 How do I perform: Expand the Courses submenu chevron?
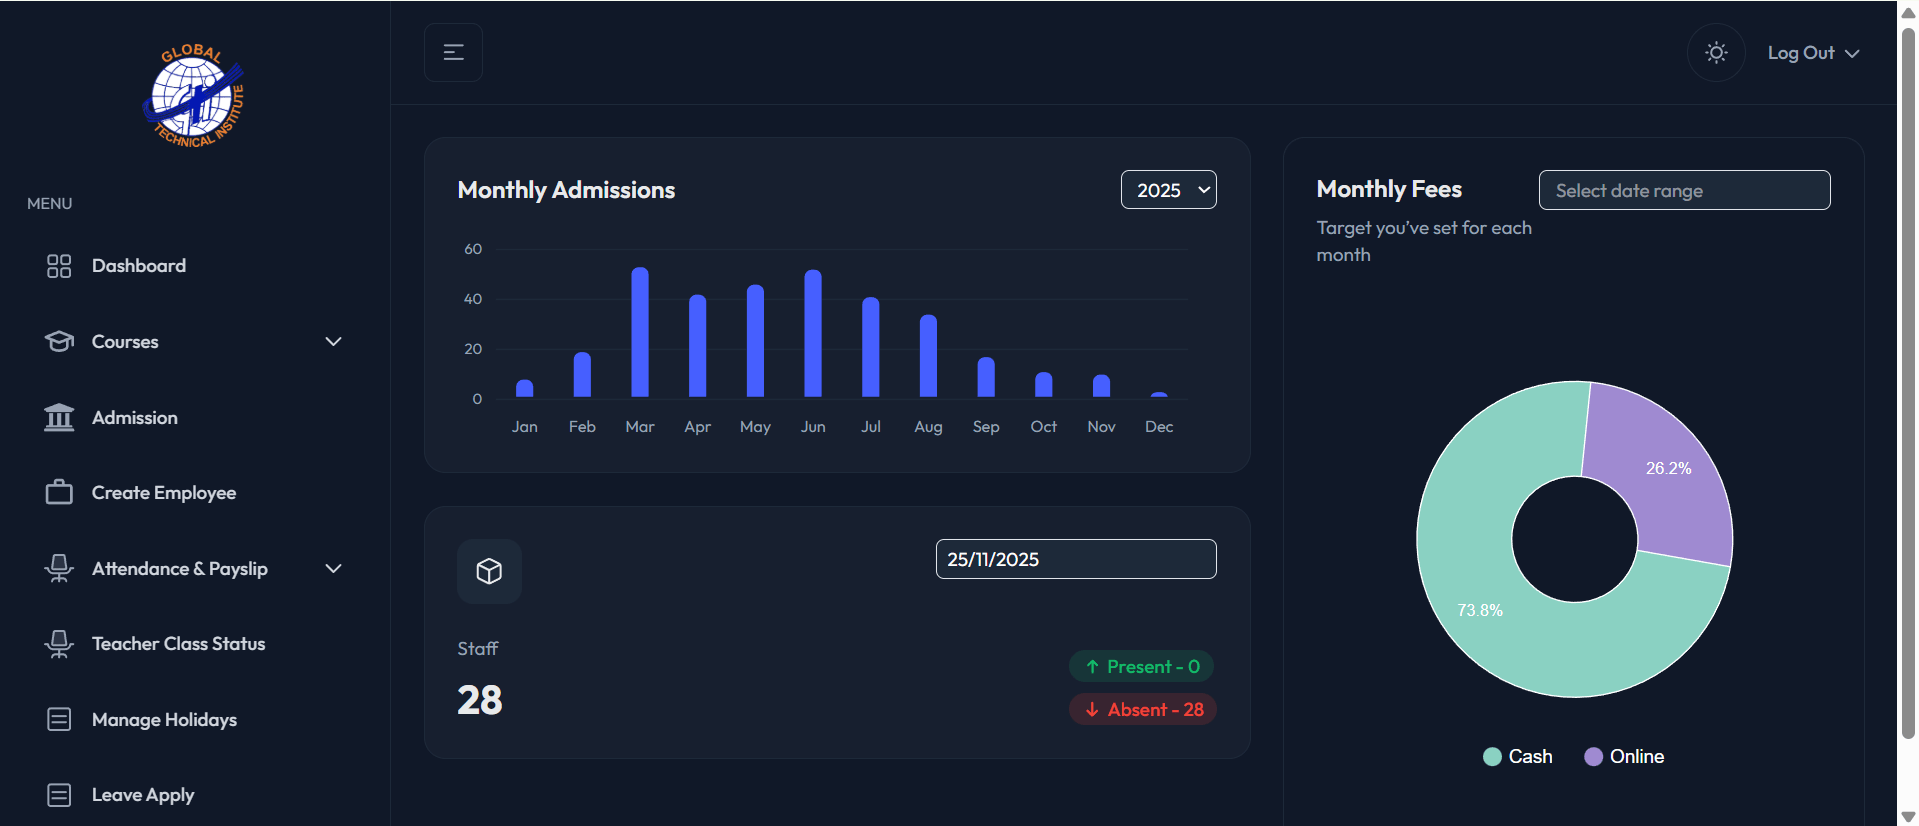point(334,342)
